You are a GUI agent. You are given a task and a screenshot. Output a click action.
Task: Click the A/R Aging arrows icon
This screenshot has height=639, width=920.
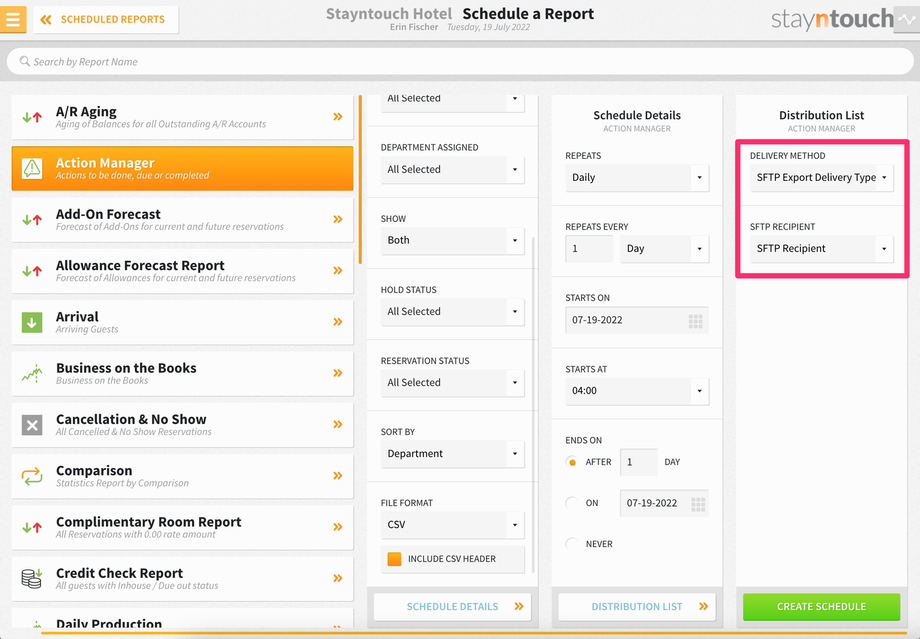[32, 117]
